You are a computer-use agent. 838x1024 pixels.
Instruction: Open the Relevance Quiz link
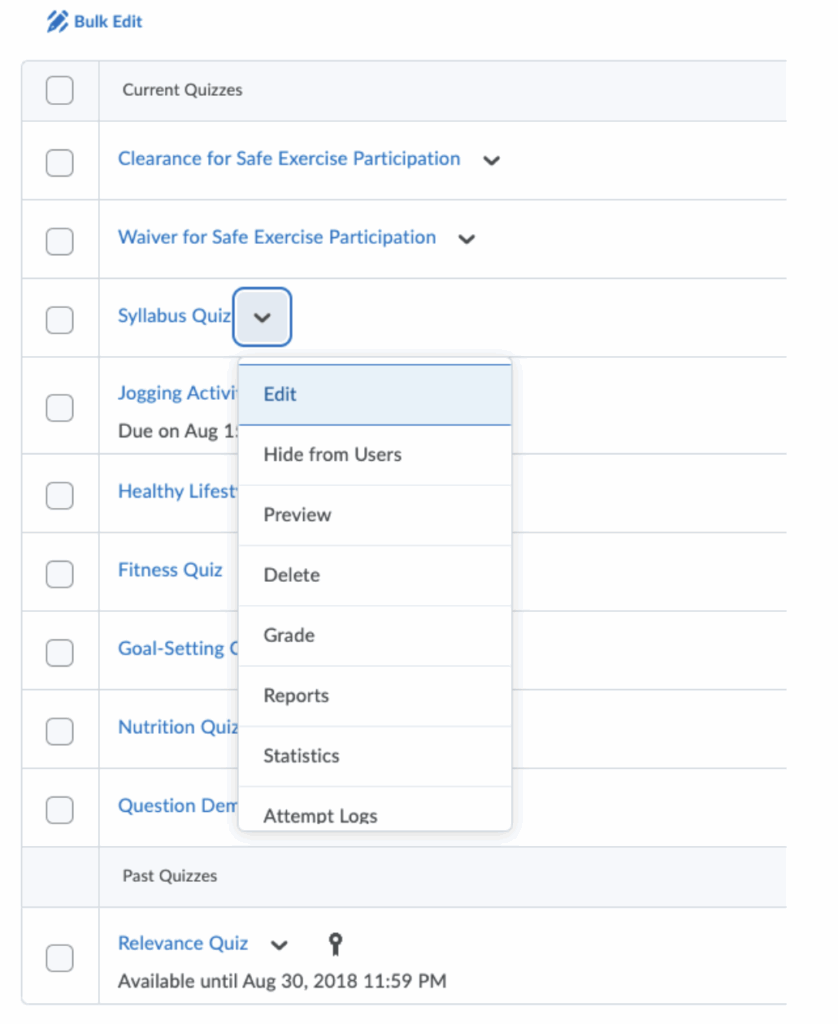pyautogui.click(x=182, y=943)
